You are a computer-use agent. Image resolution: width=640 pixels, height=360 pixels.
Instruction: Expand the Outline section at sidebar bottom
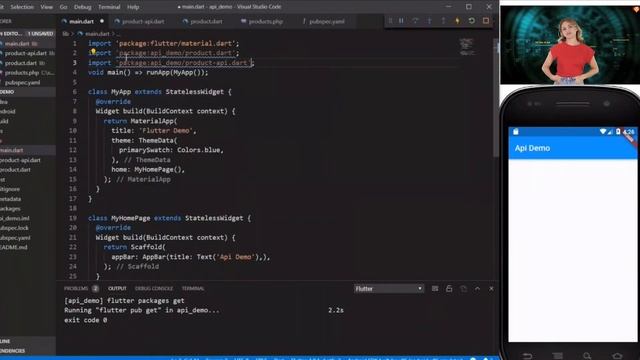tap(28, 341)
